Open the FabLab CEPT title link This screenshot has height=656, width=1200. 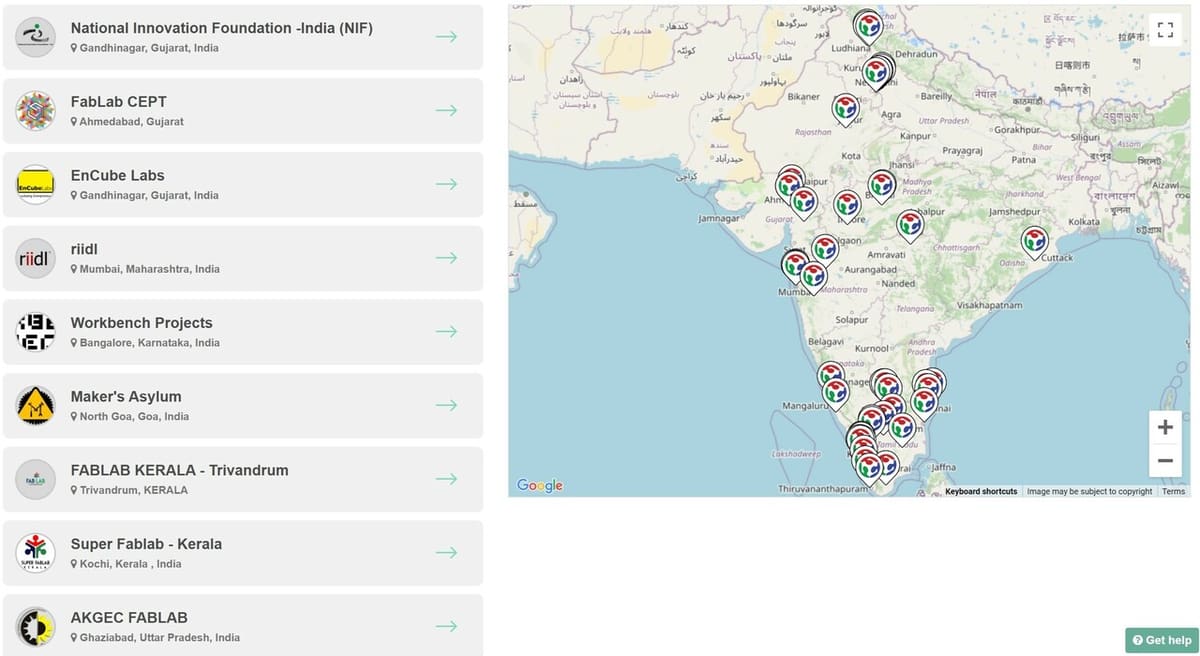click(118, 102)
